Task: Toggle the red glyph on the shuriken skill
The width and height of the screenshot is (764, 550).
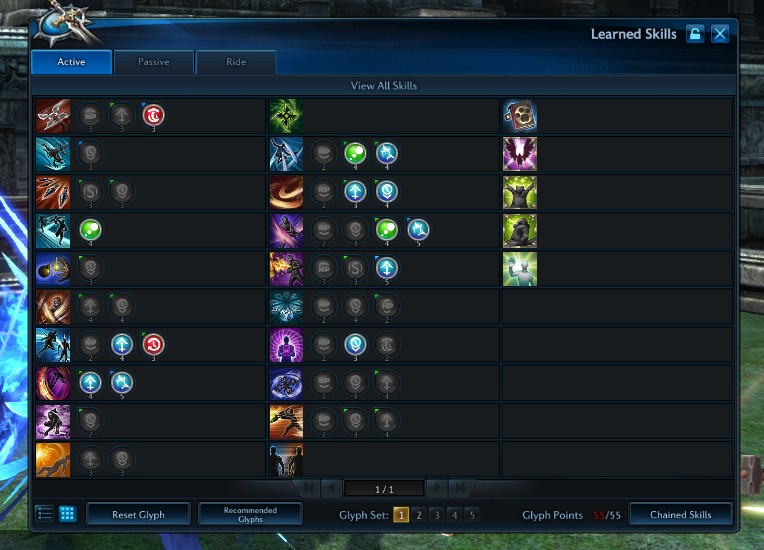Action: (x=153, y=115)
